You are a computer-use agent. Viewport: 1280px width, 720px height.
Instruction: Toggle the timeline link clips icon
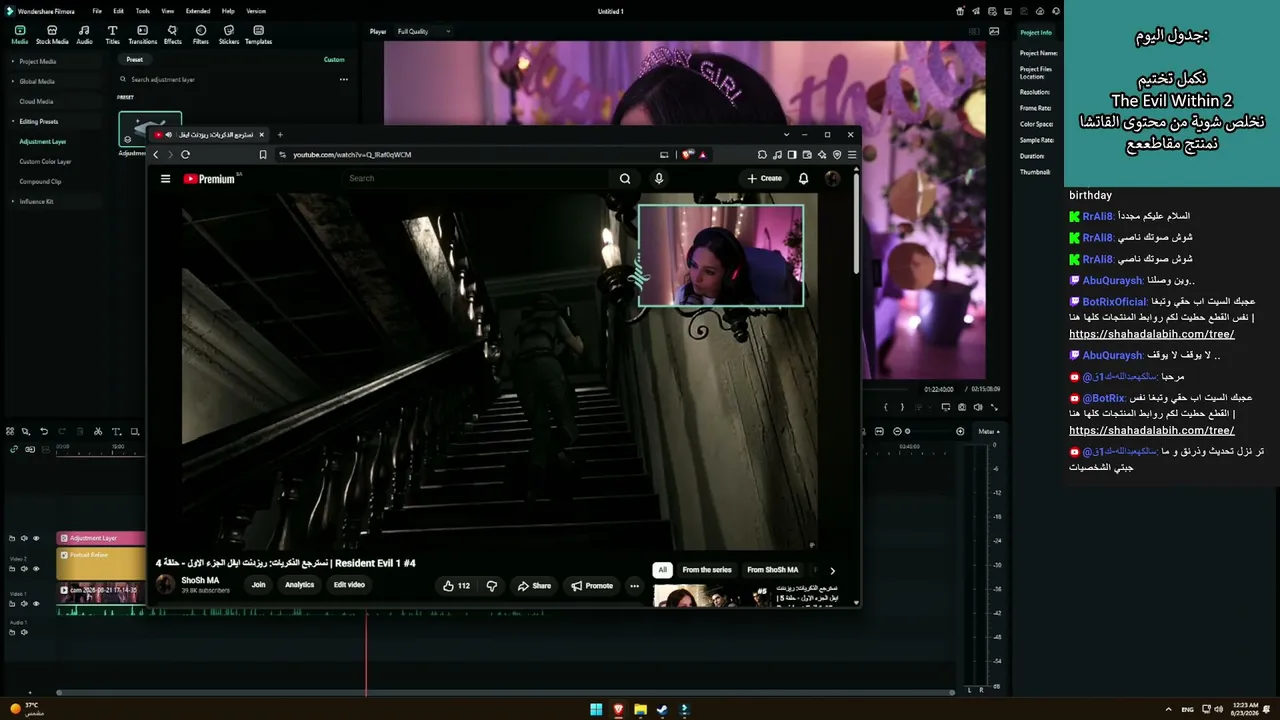[x=14, y=449]
